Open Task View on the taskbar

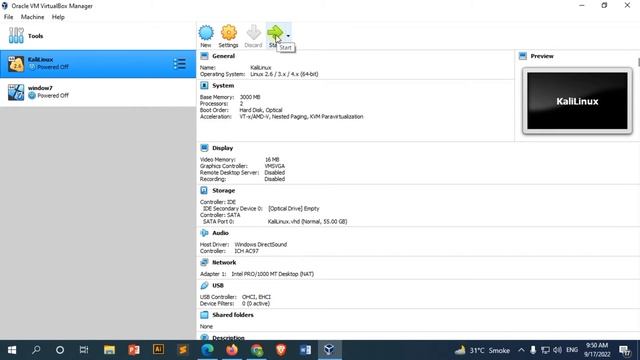pos(84,350)
